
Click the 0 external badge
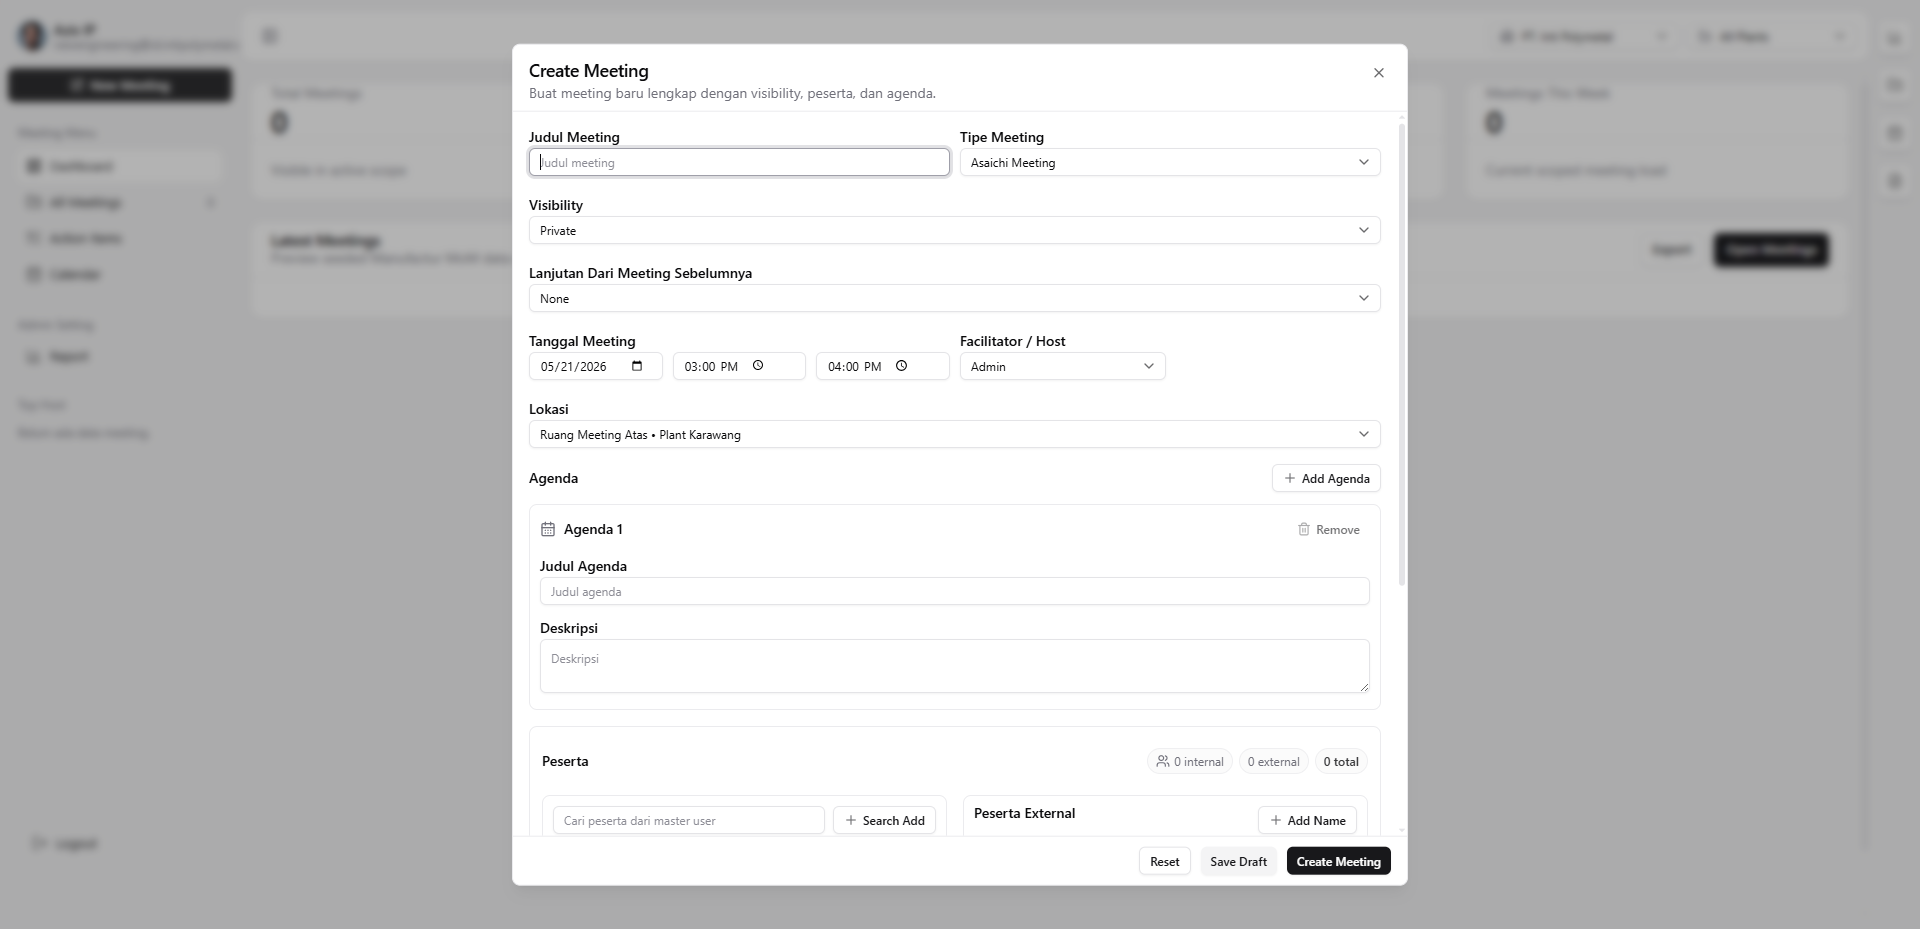[x=1273, y=761]
